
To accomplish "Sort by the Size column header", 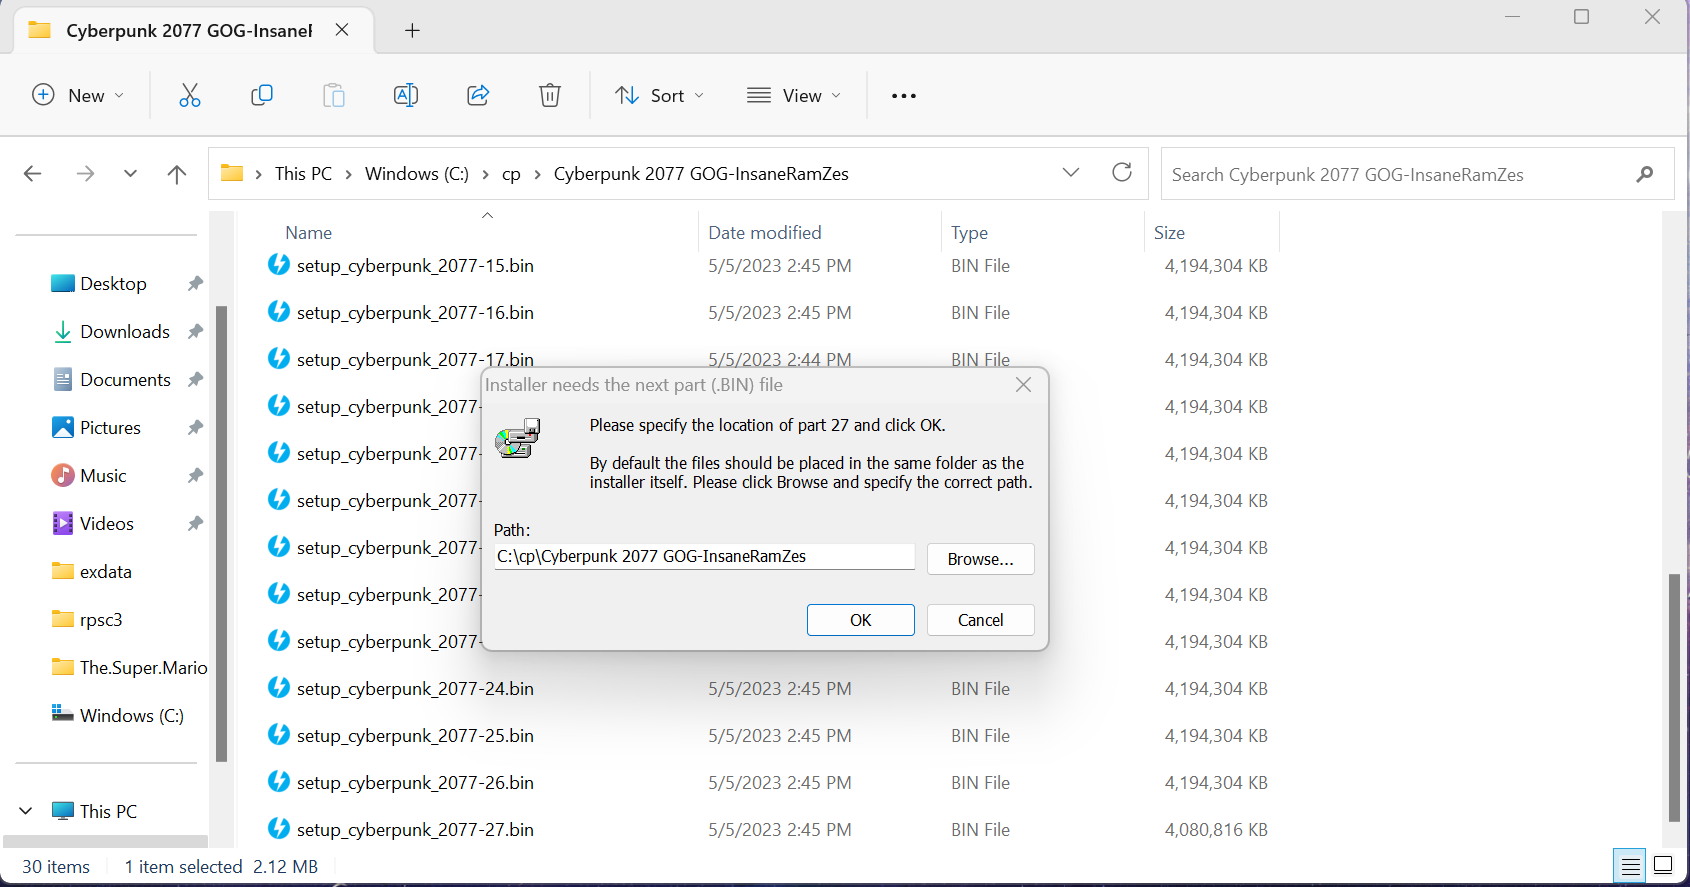I will click(1169, 232).
